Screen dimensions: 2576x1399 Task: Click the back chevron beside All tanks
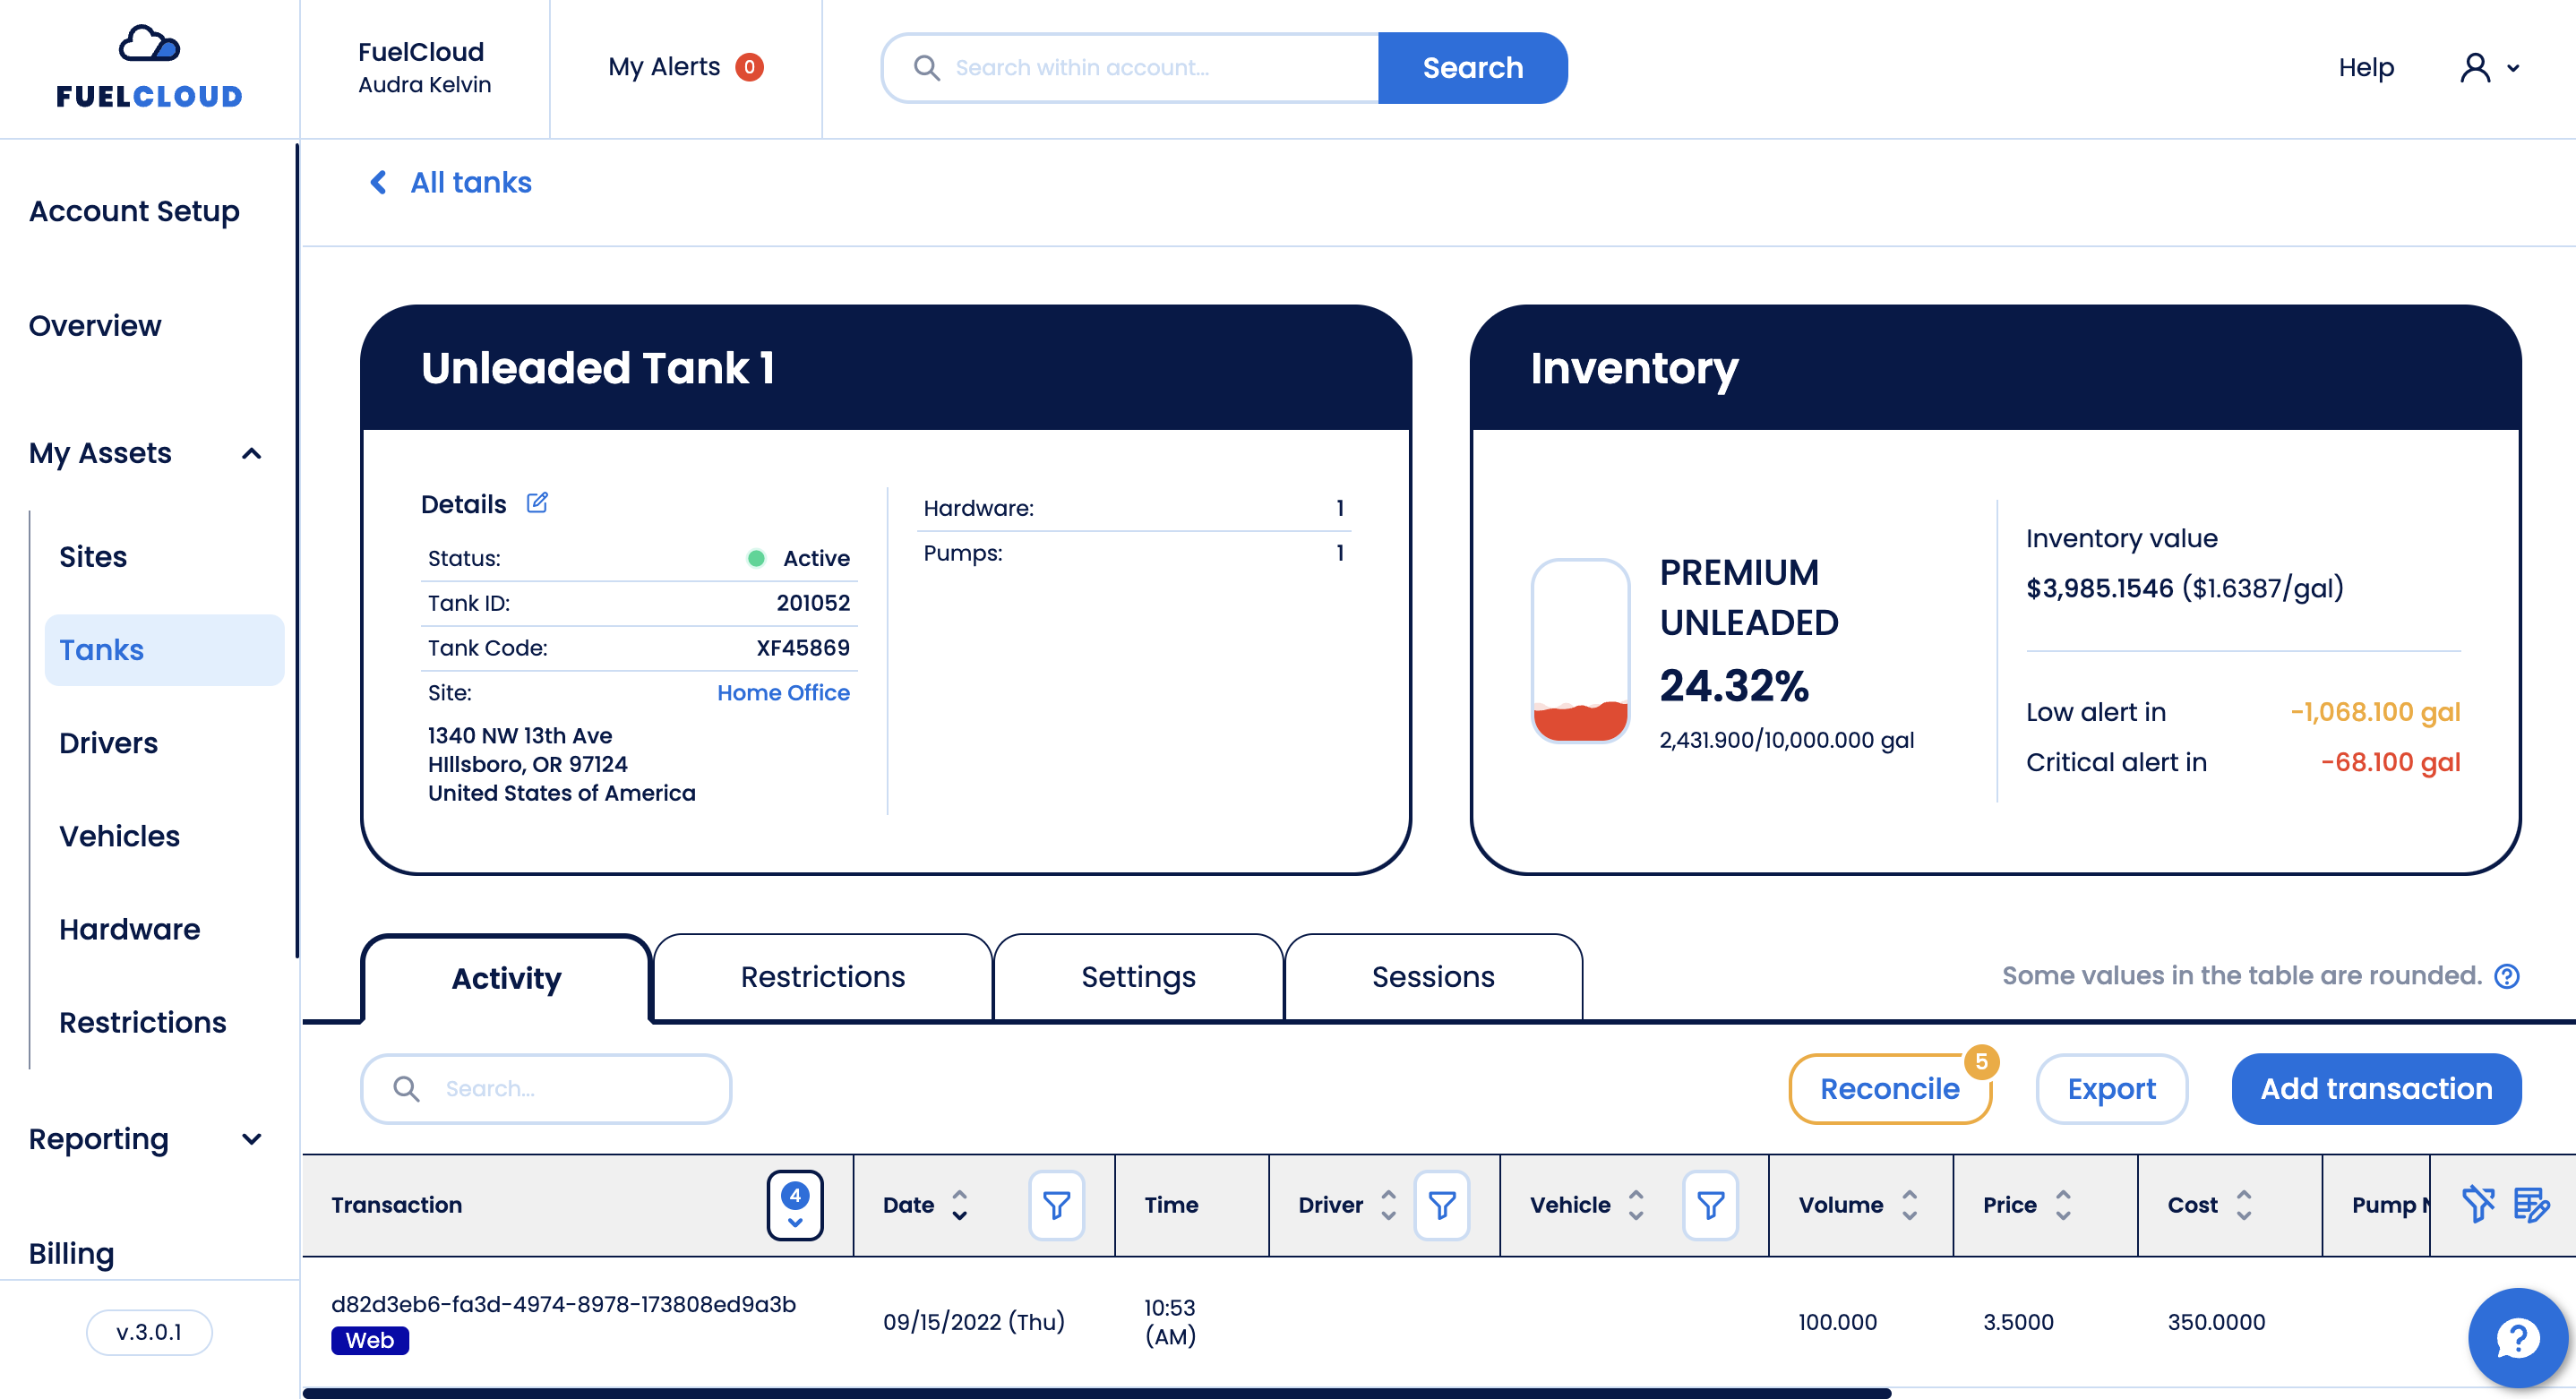(378, 182)
